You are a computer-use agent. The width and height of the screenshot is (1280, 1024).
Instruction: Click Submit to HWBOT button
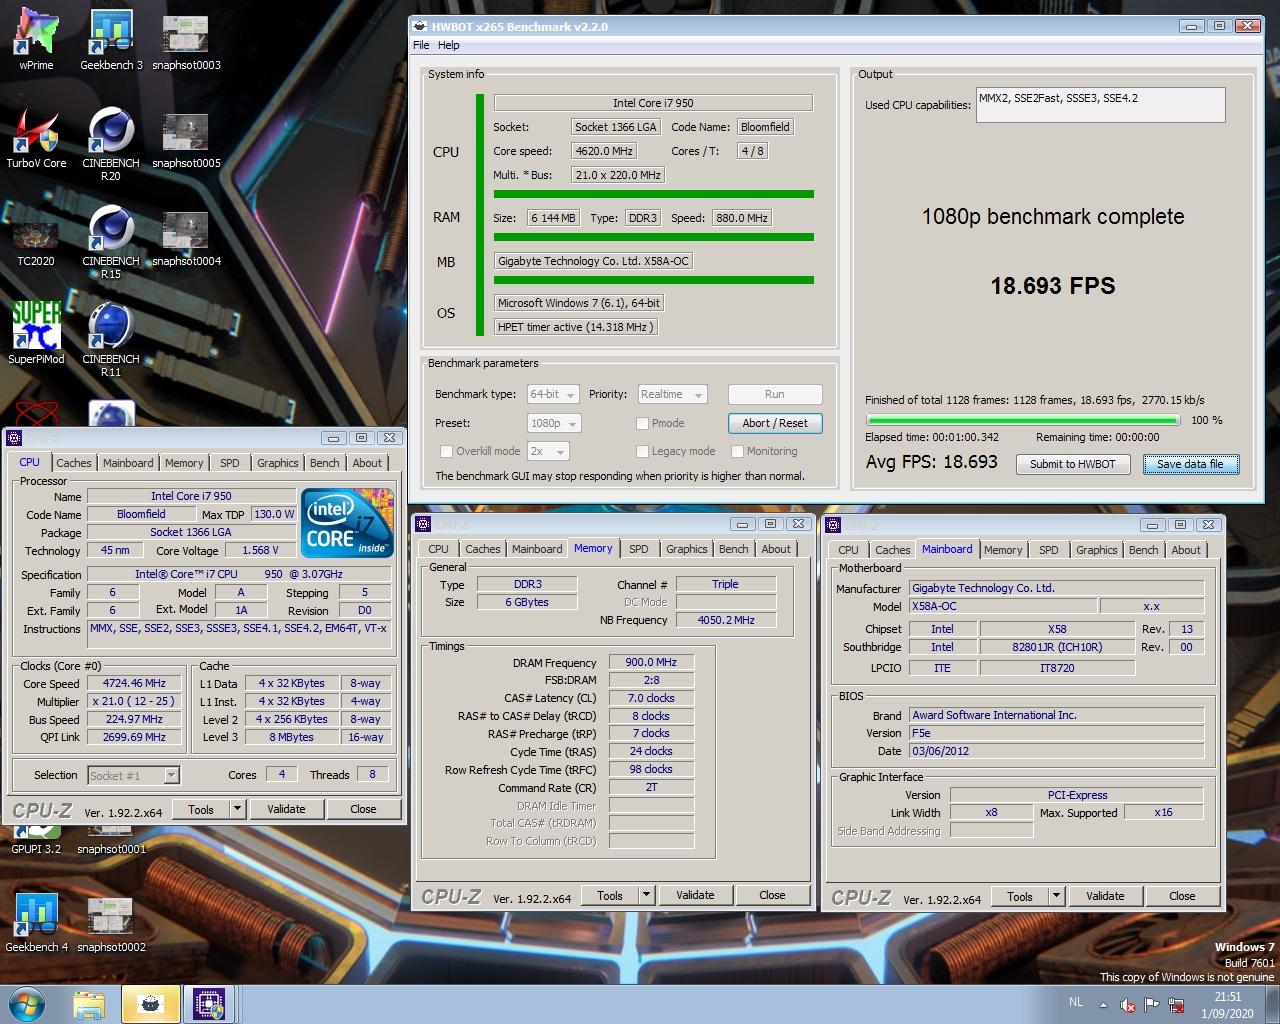(1073, 464)
